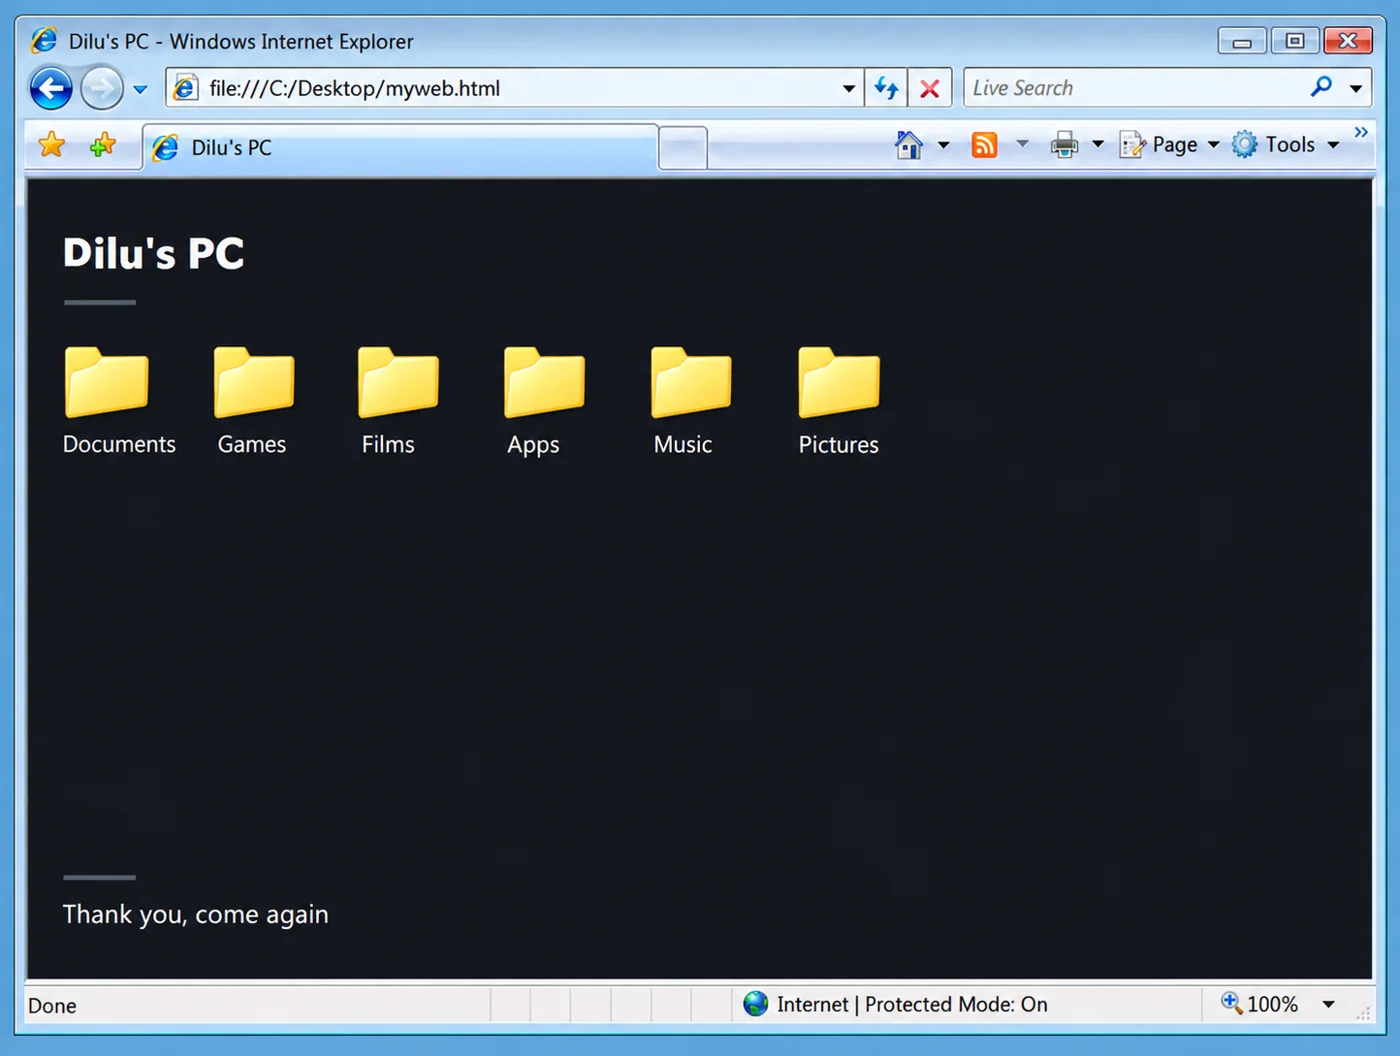Screen dimensions: 1400x1056
Task: Click the Add to Favorites icon
Action: pos(102,145)
